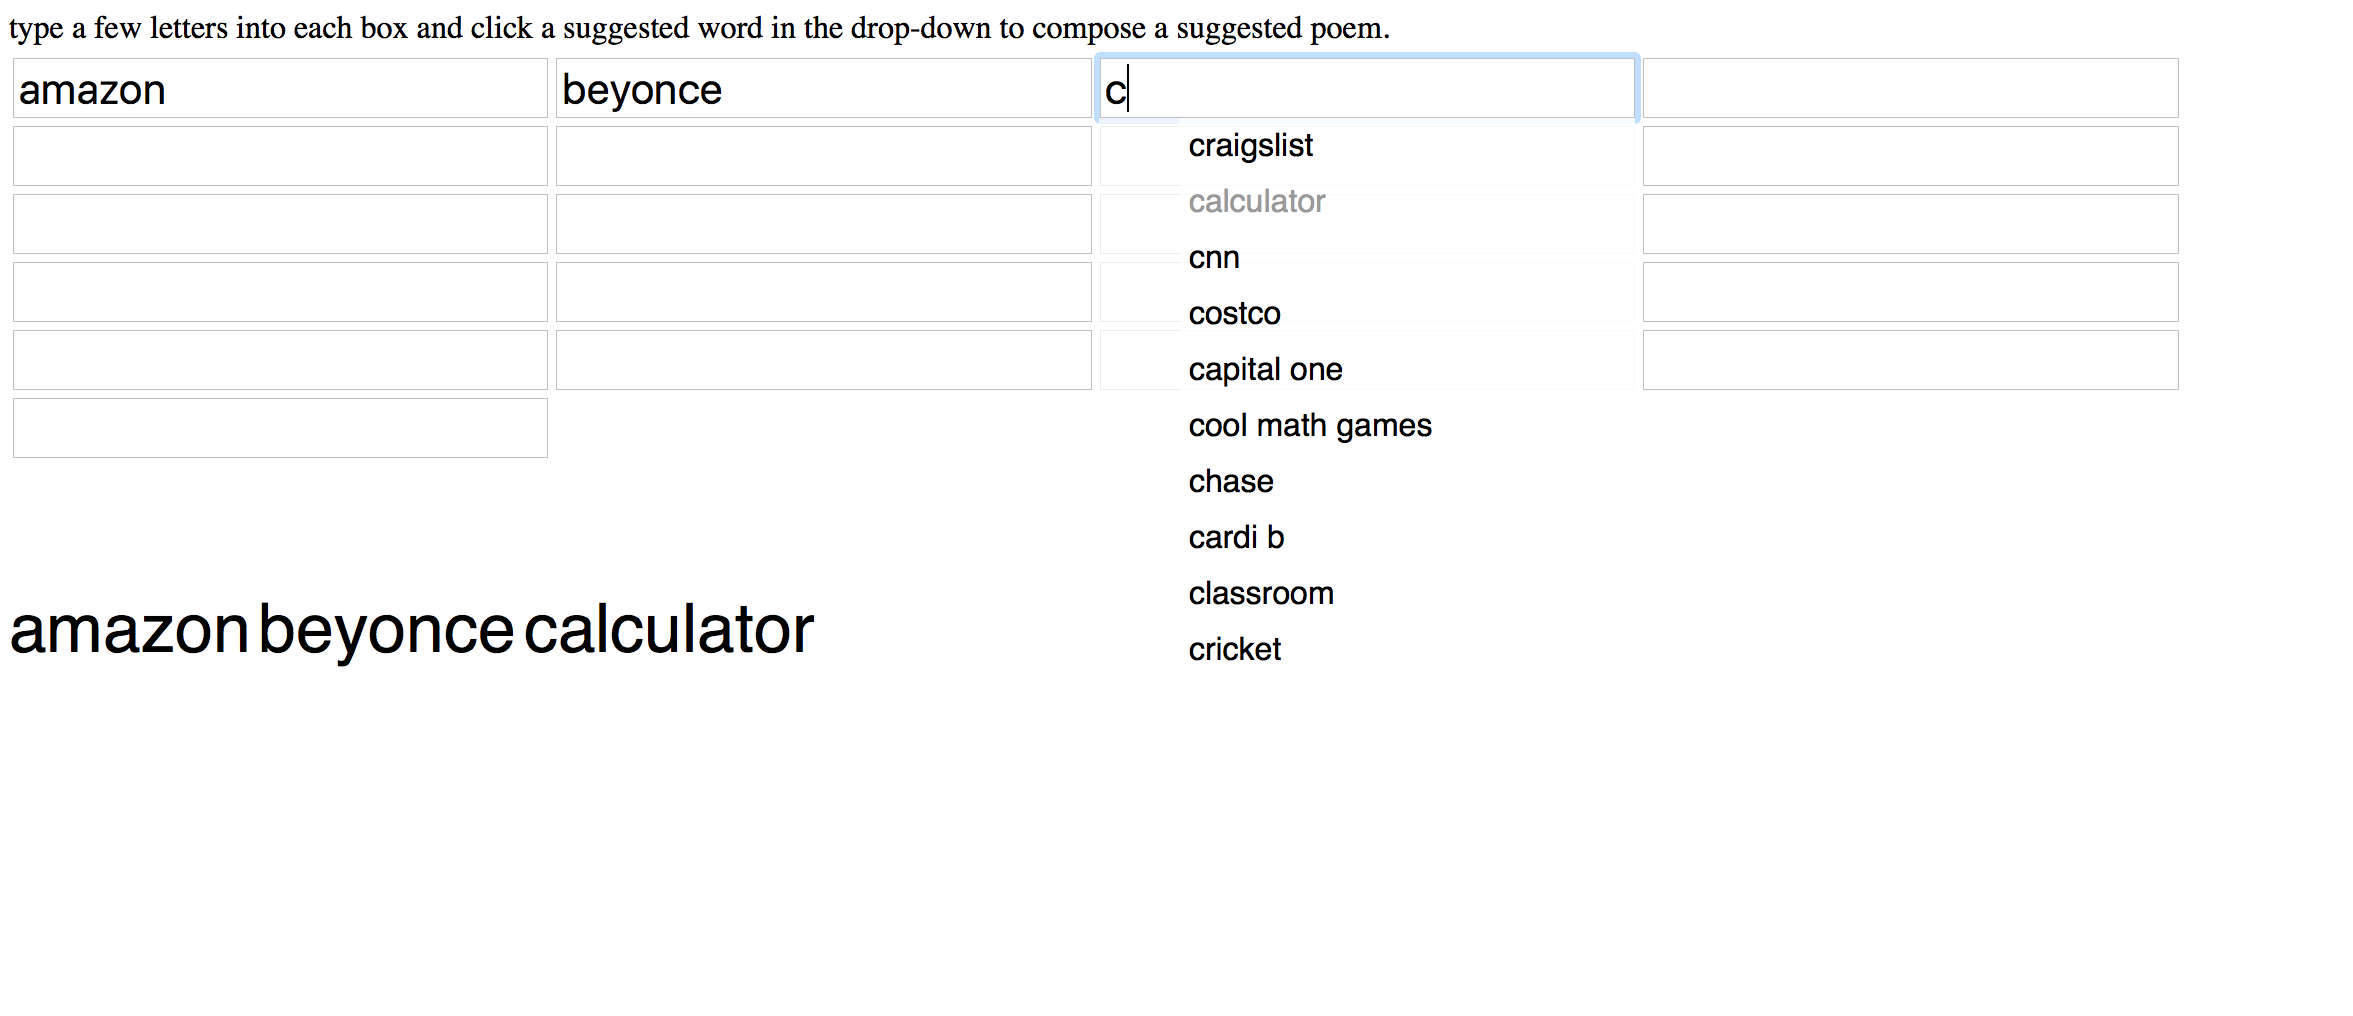Click the input box containing 'amazon'

point(280,88)
